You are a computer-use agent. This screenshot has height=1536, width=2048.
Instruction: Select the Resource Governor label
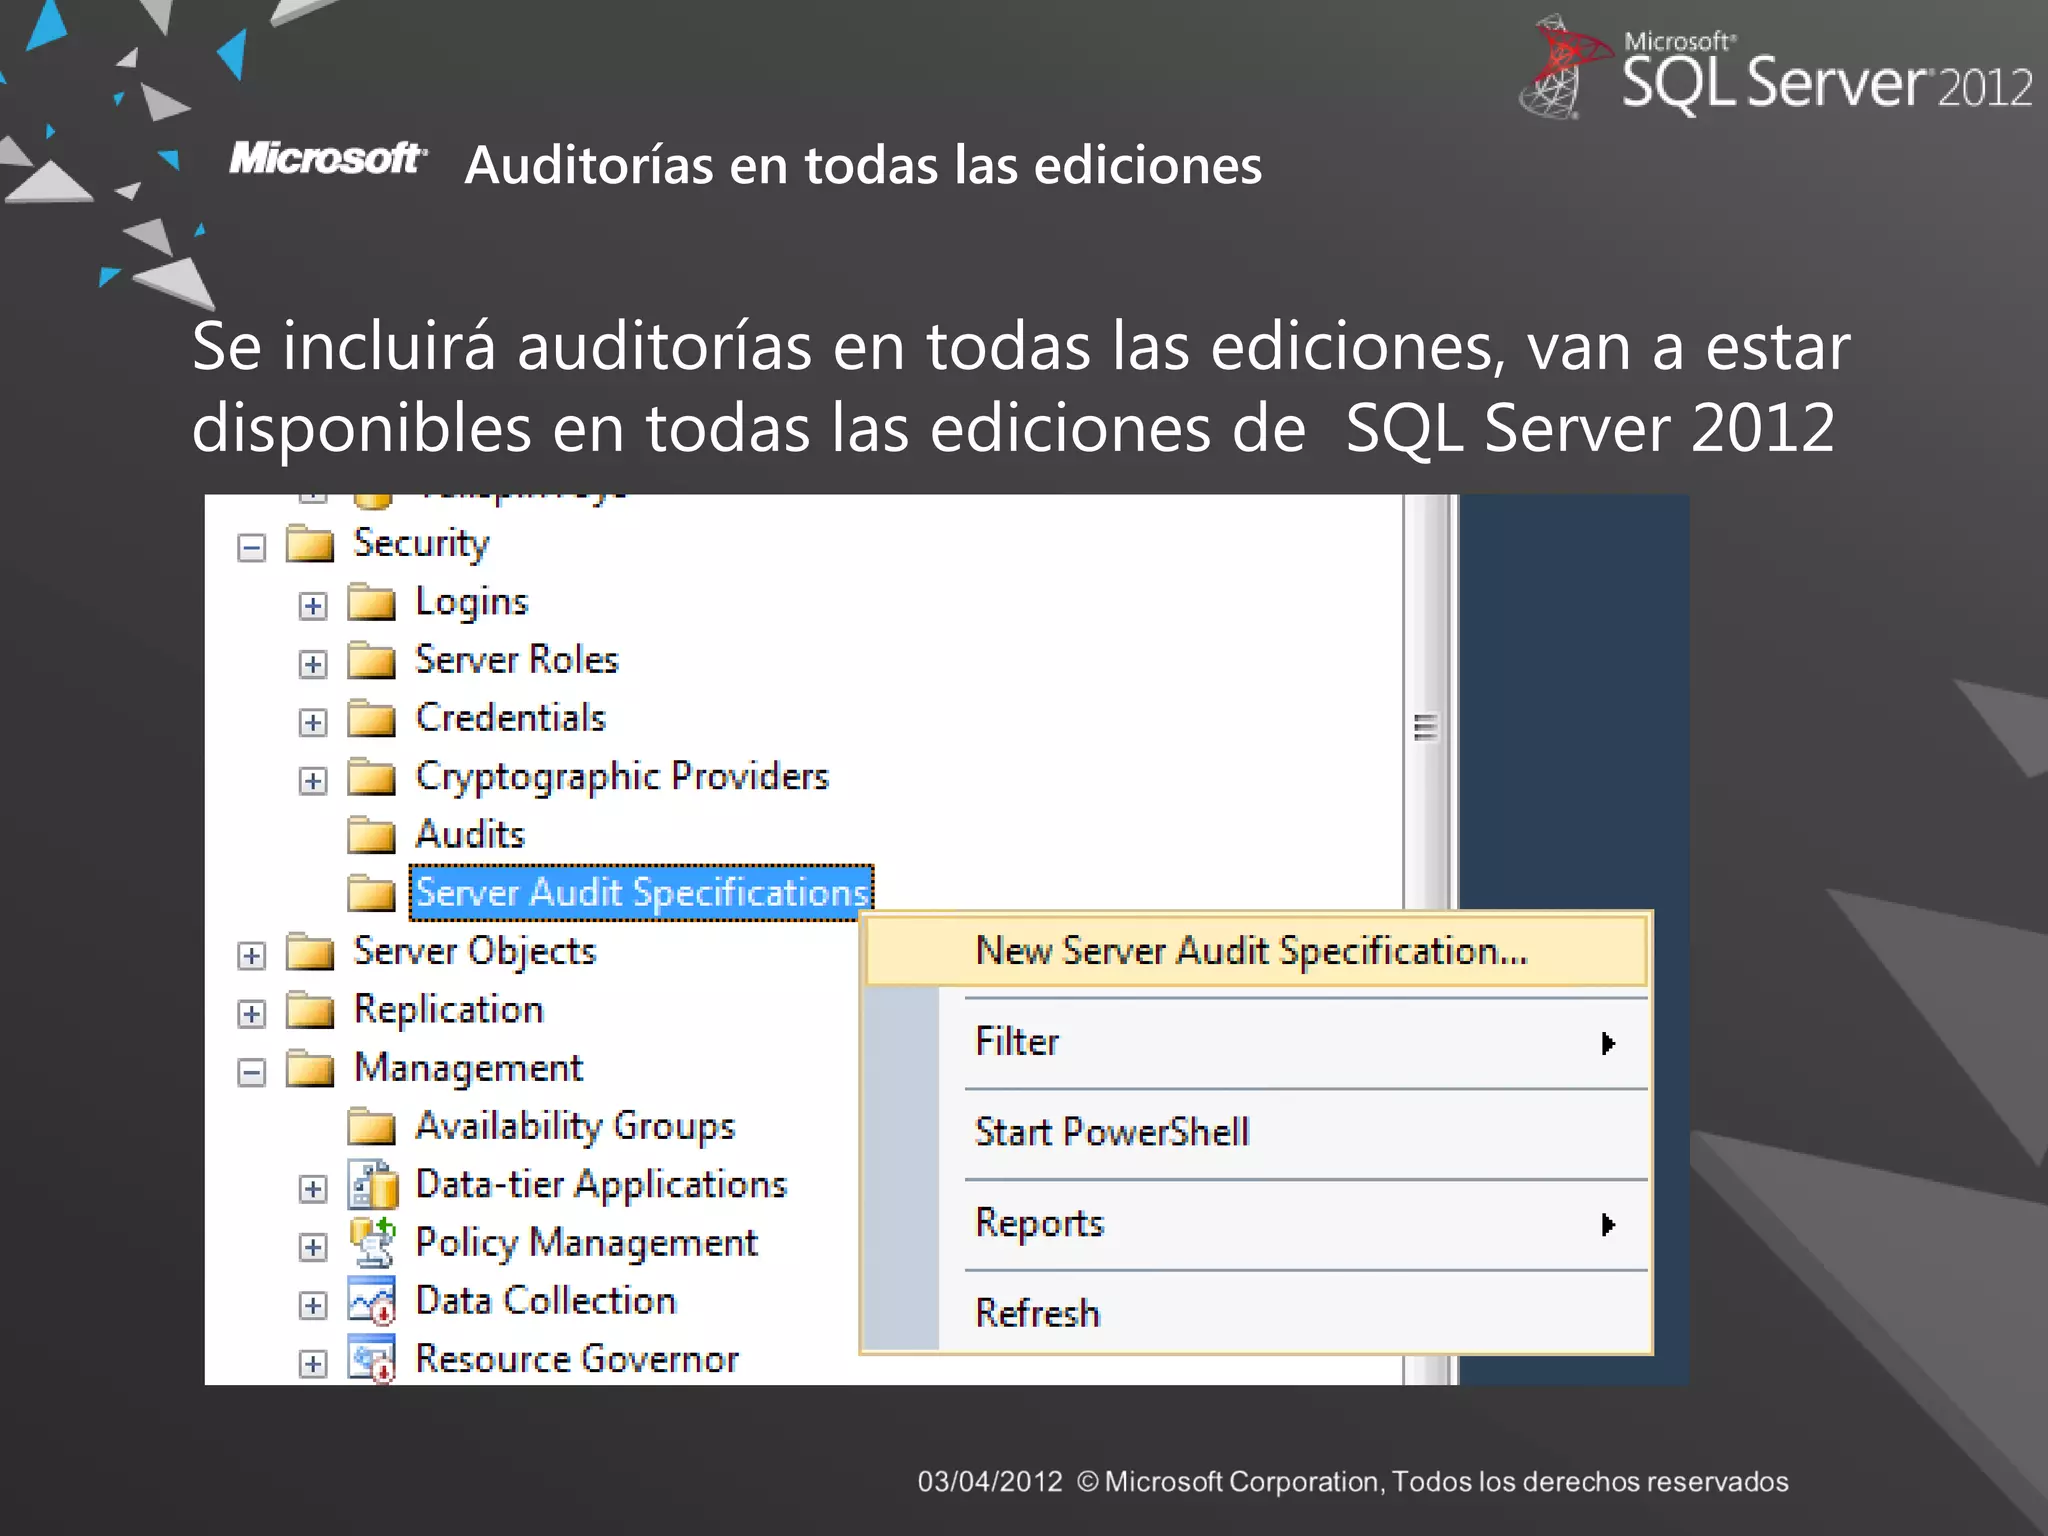click(577, 1360)
